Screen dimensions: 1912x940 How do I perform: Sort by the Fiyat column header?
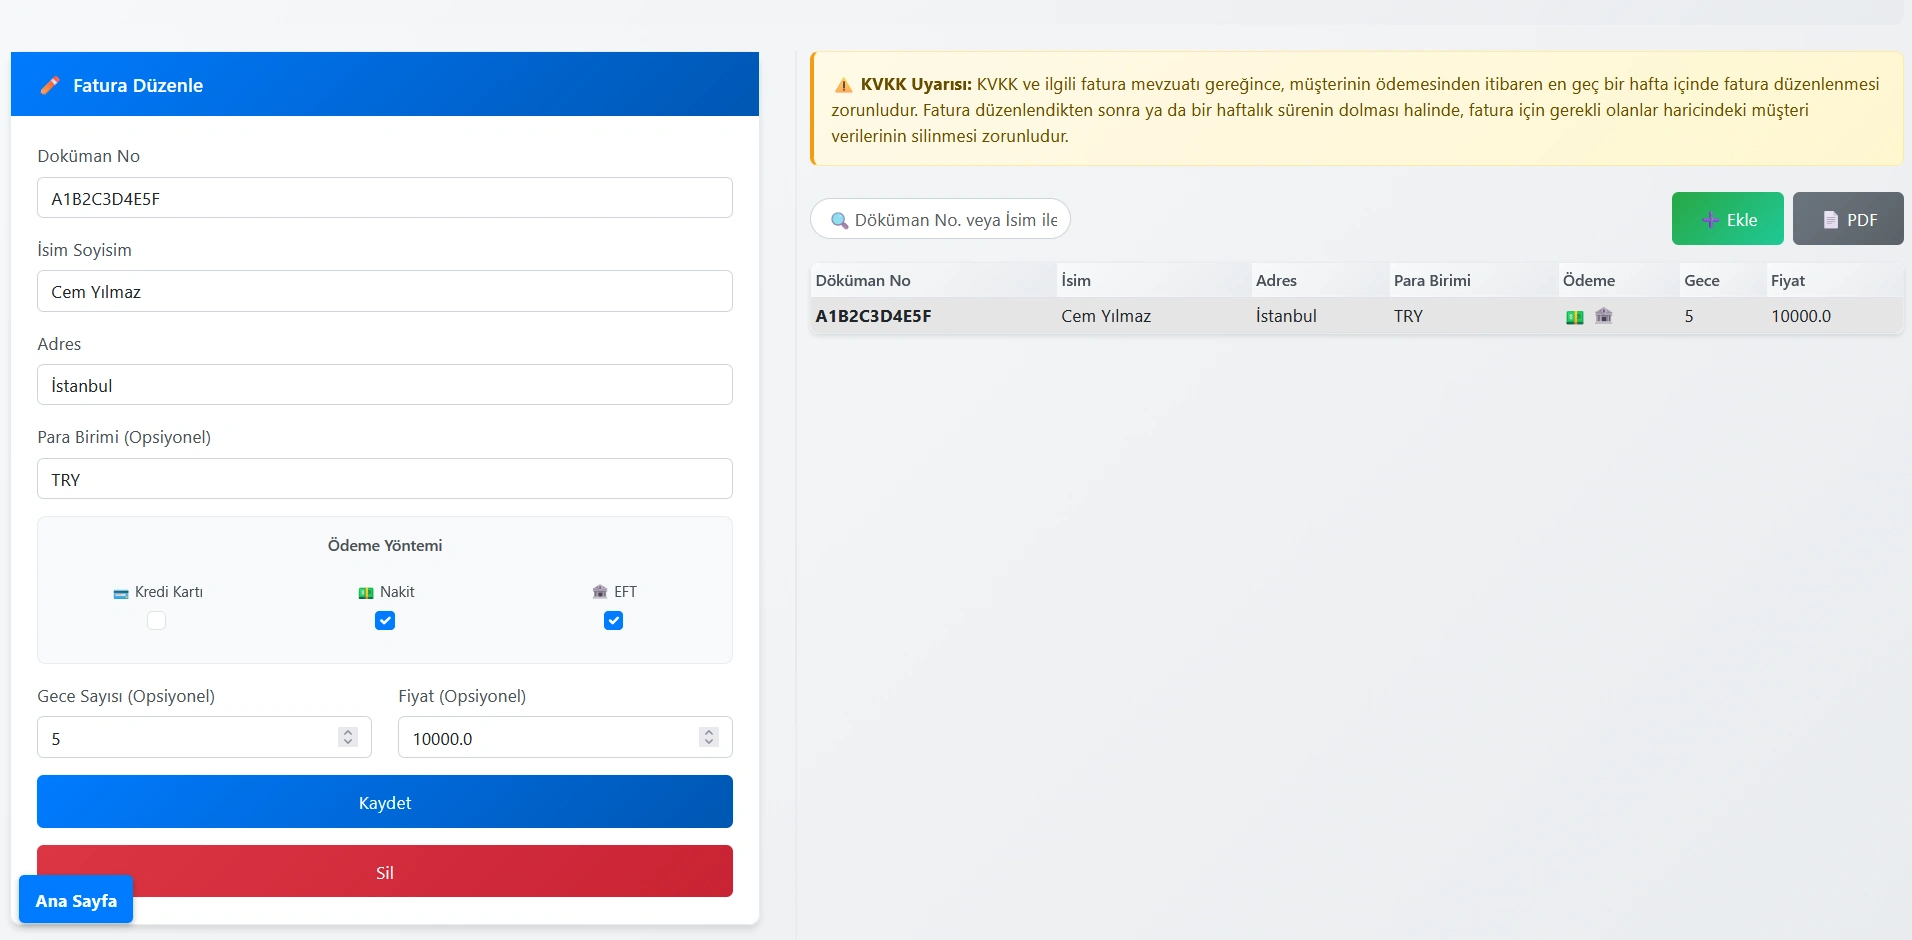point(1787,281)
